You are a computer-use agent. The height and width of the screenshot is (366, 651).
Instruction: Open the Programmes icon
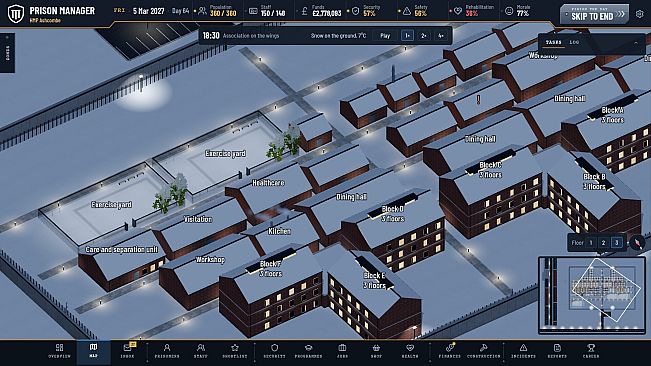[308, 347]
